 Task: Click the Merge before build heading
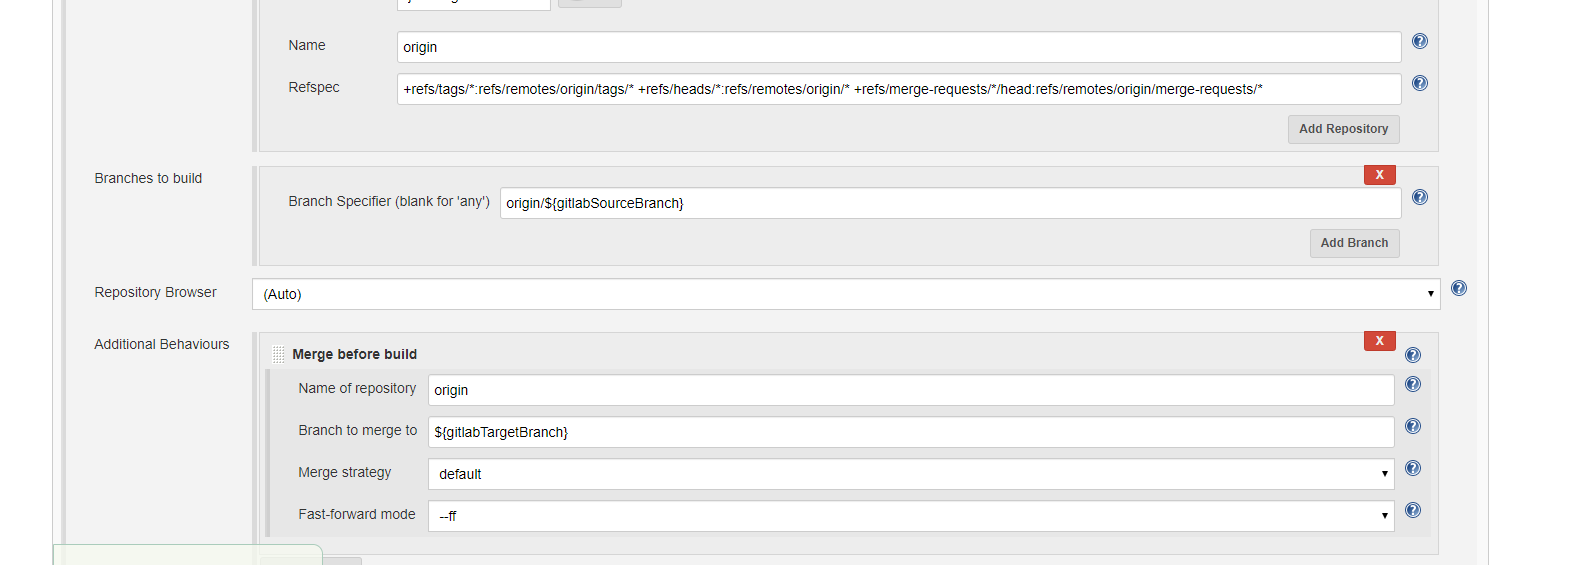click(x=354, y=354)
